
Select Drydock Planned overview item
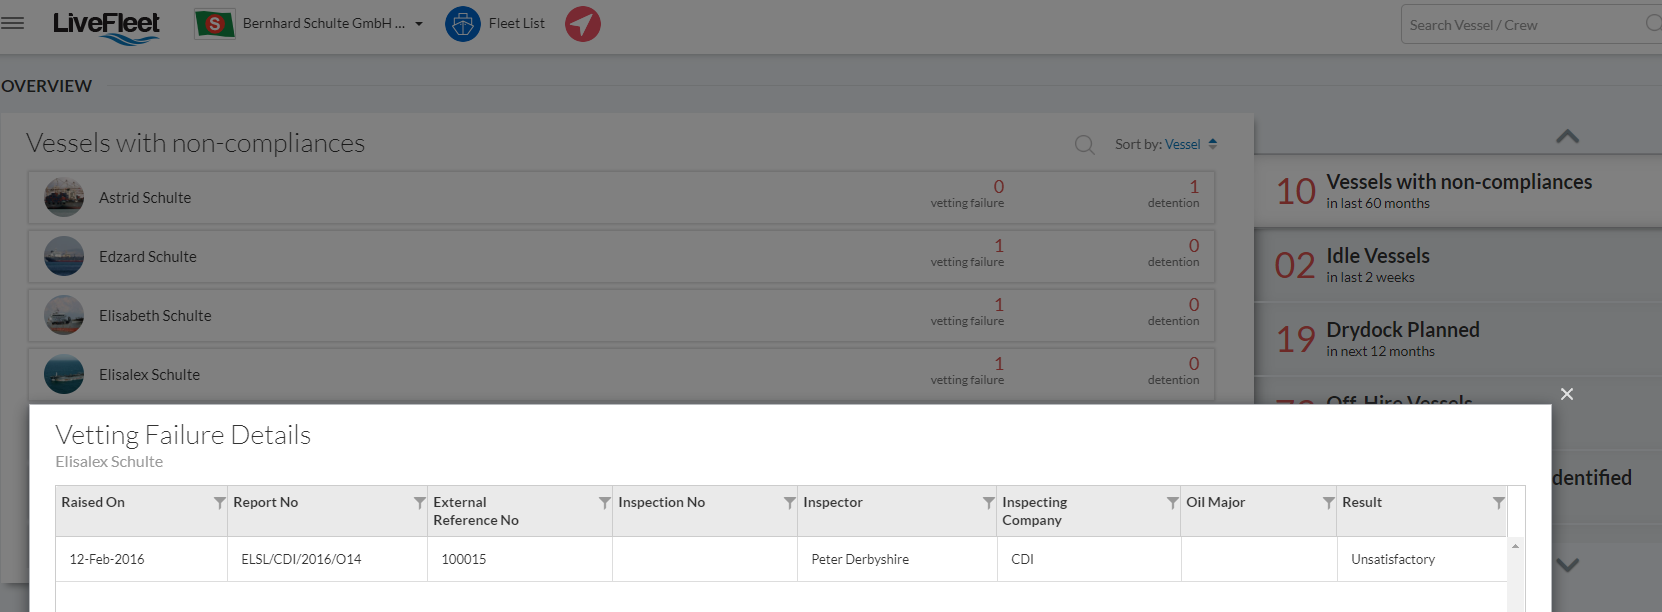click(x=1458, y=339)
